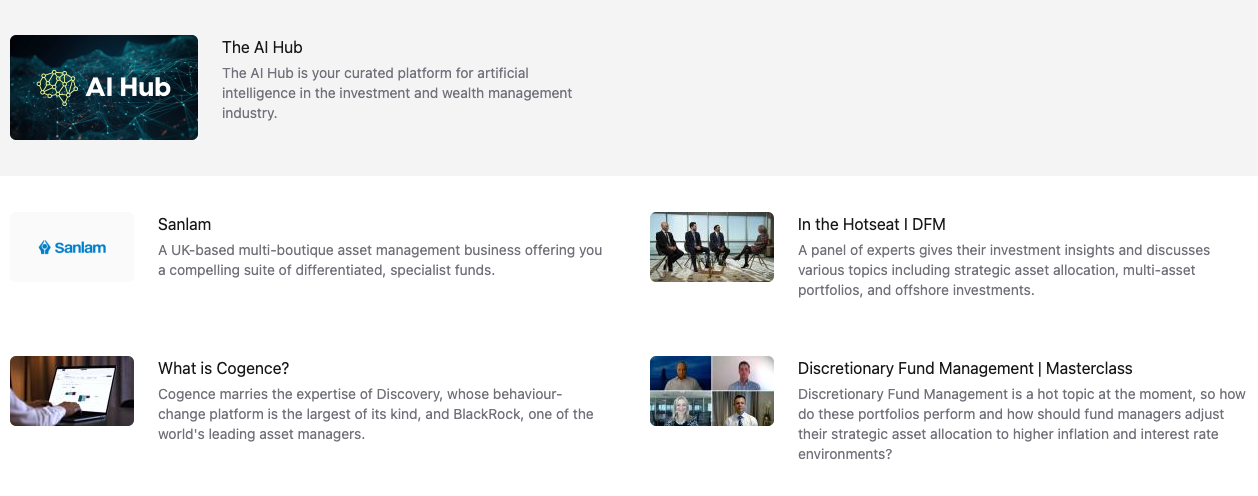Open the Sanlam heading link
Image resolution: width=1258 pixels, height=496 pixels.
[x=184, y=224]
